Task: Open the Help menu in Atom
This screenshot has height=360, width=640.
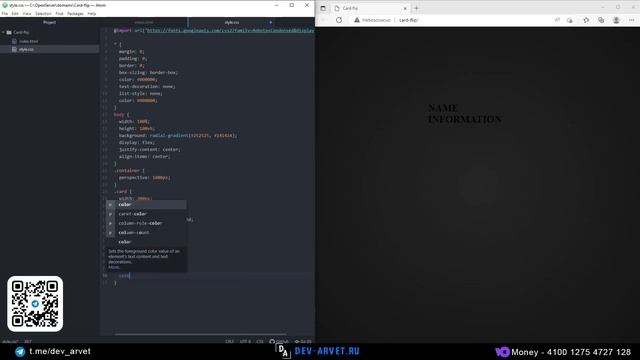Action: pos(92,13)
